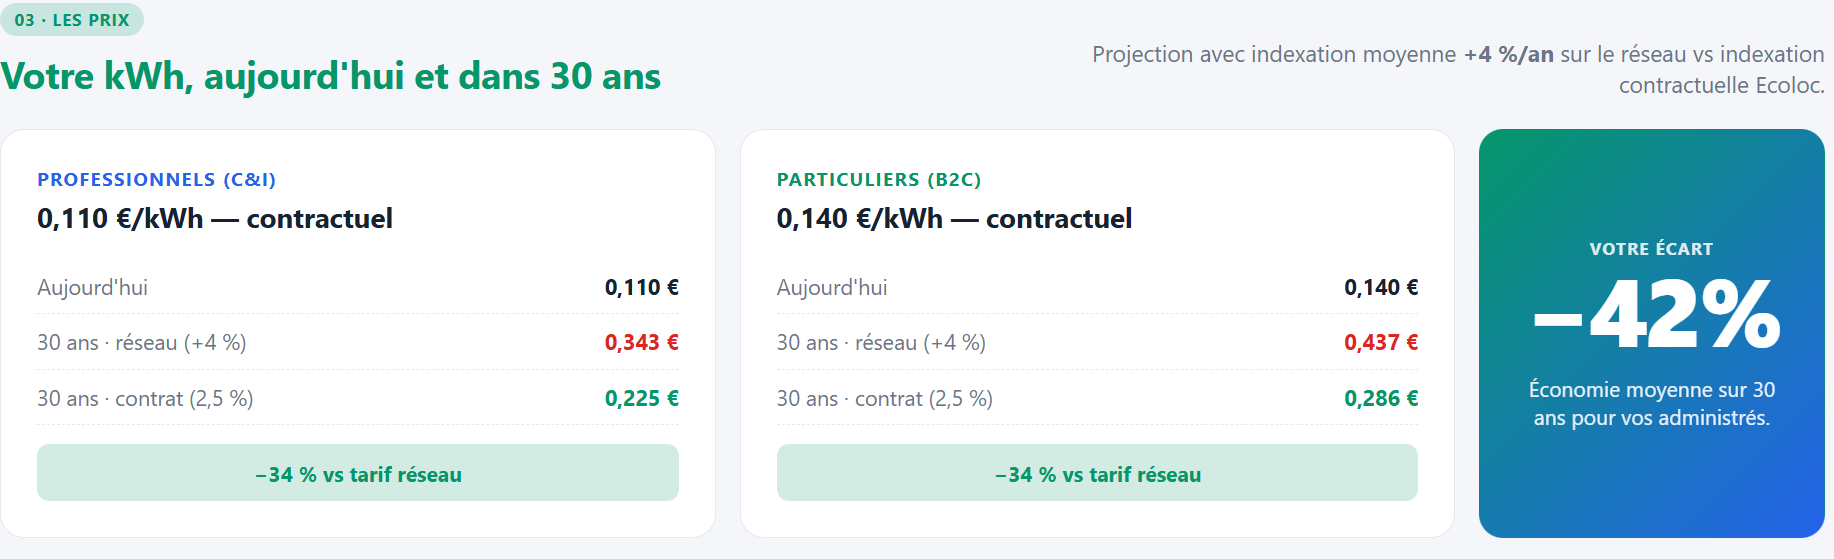The width and height of the screenshot is (1834, 559).
Task: Click the heading 'Votre kWh, aujourd'hui et dans 30 ans'
Action: (x=331, y=77)
